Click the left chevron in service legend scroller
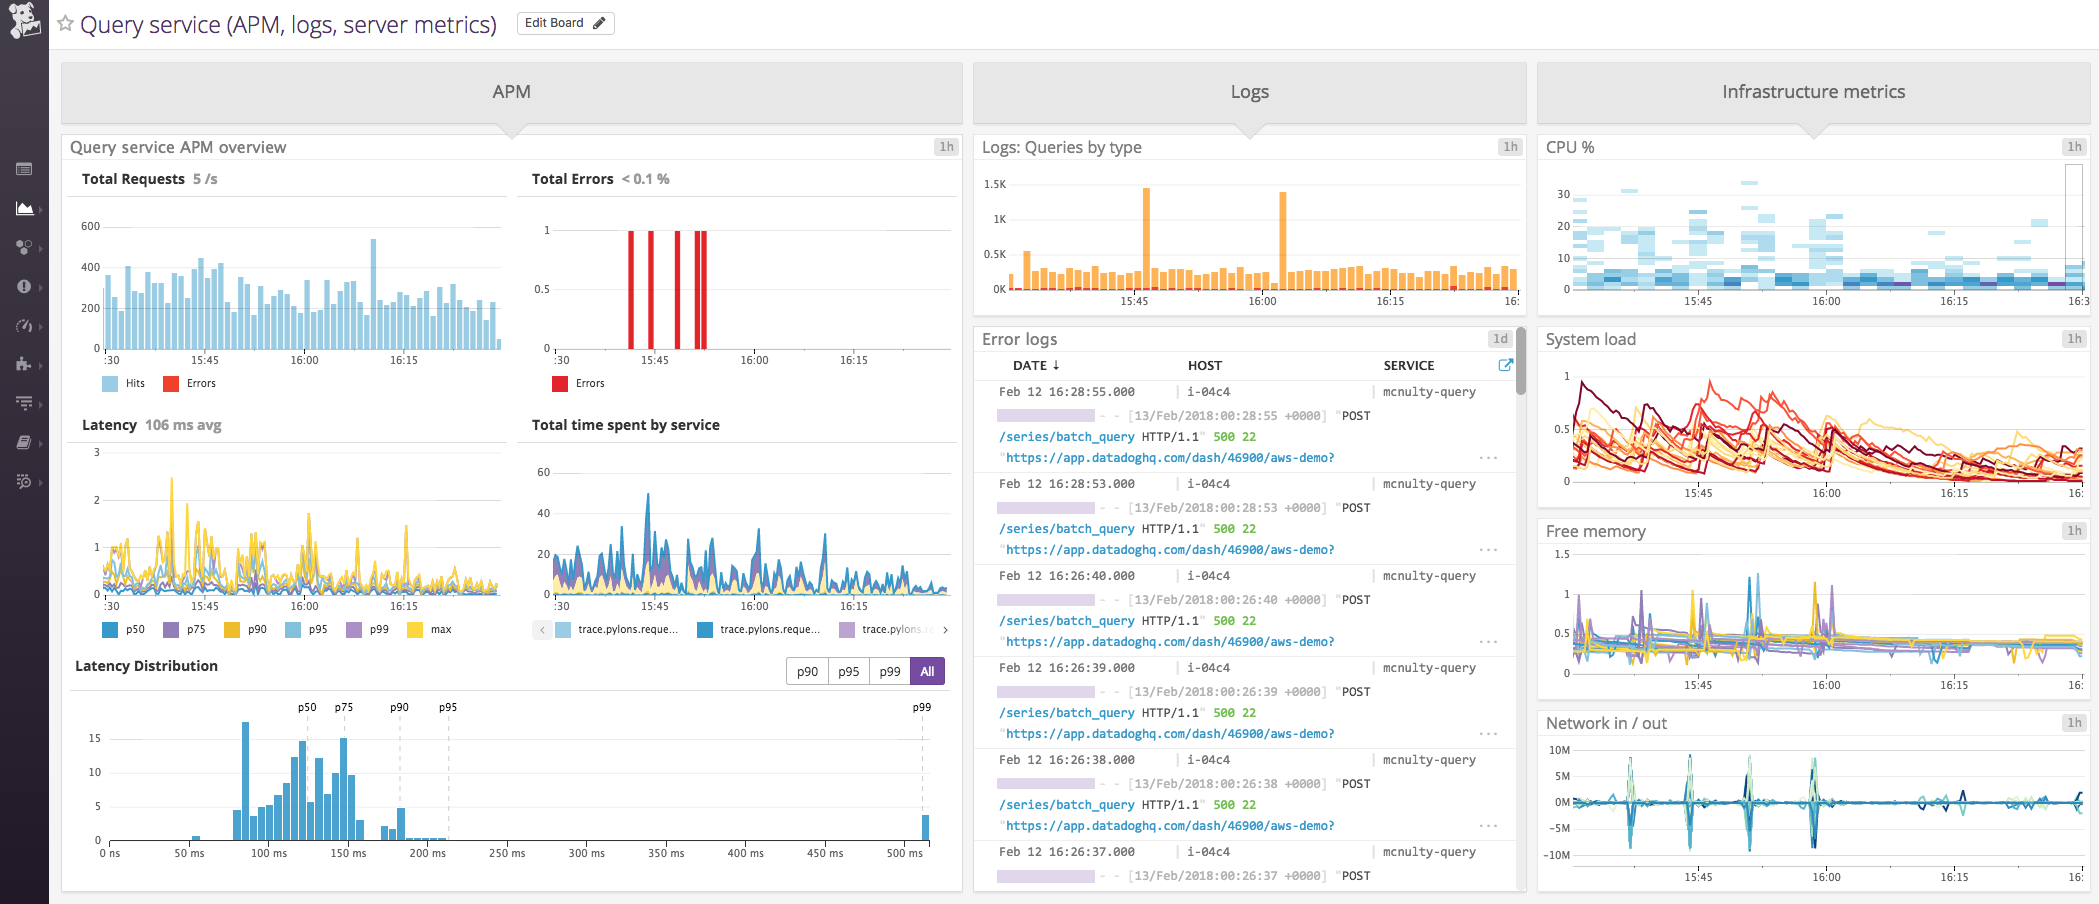Viewport: 2099px width, 904px height. click(x=541, y=629)
